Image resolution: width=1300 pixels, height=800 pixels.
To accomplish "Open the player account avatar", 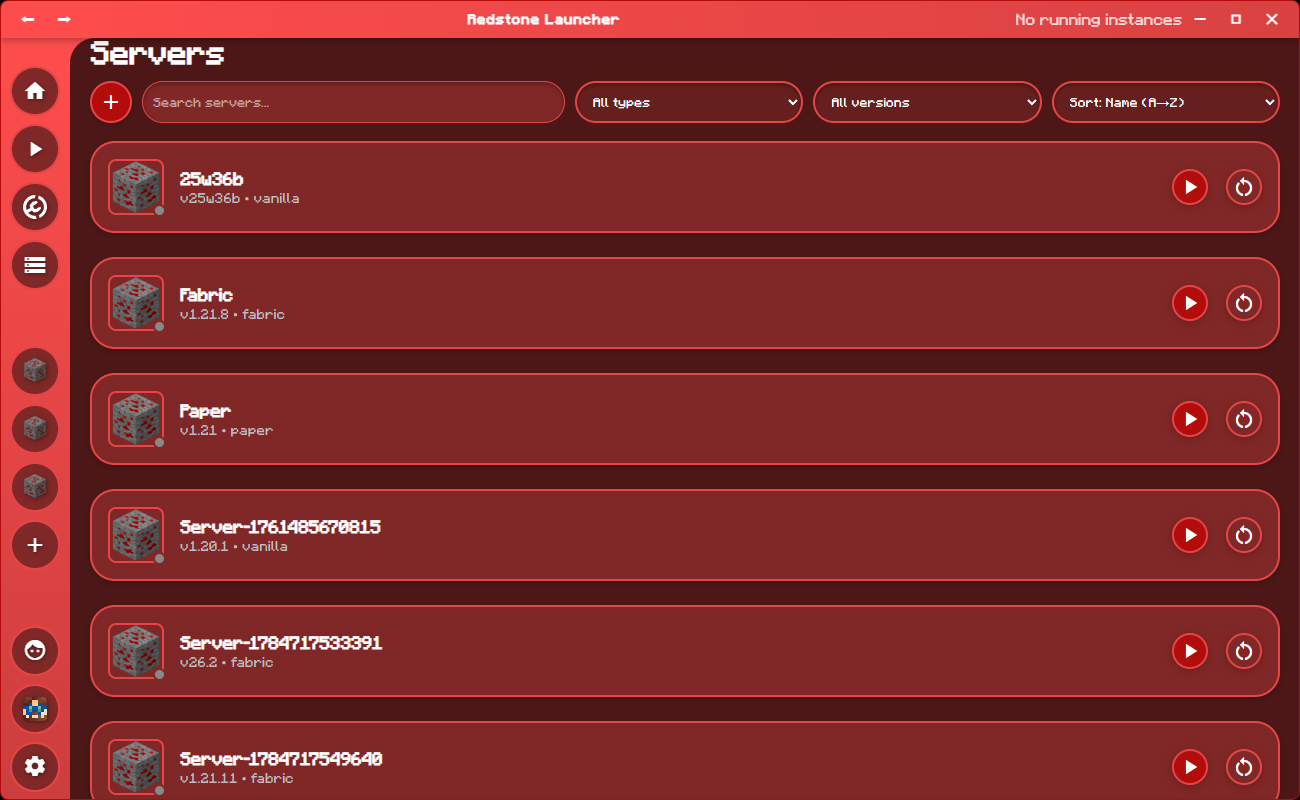I will click(35, 709).
